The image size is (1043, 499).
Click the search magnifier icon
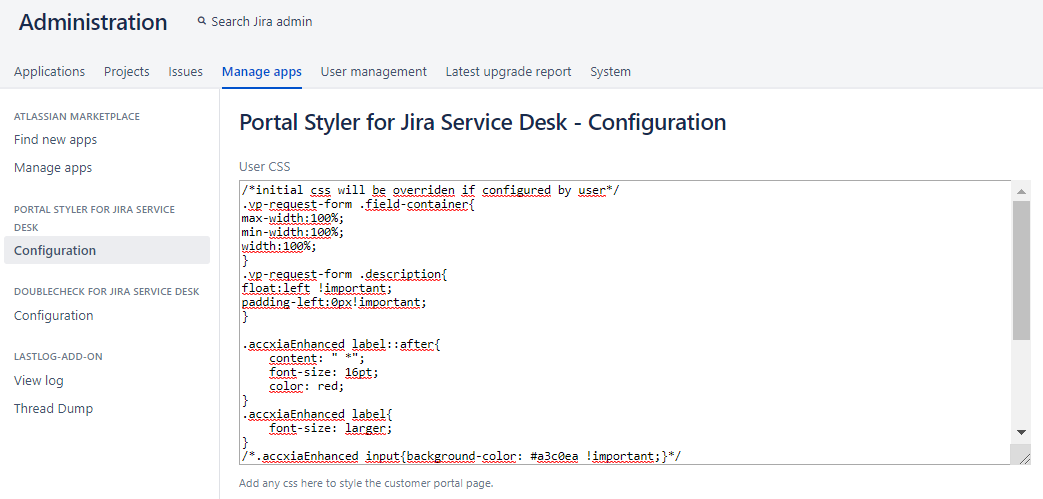pyautogui.click(x=202, y=21)
